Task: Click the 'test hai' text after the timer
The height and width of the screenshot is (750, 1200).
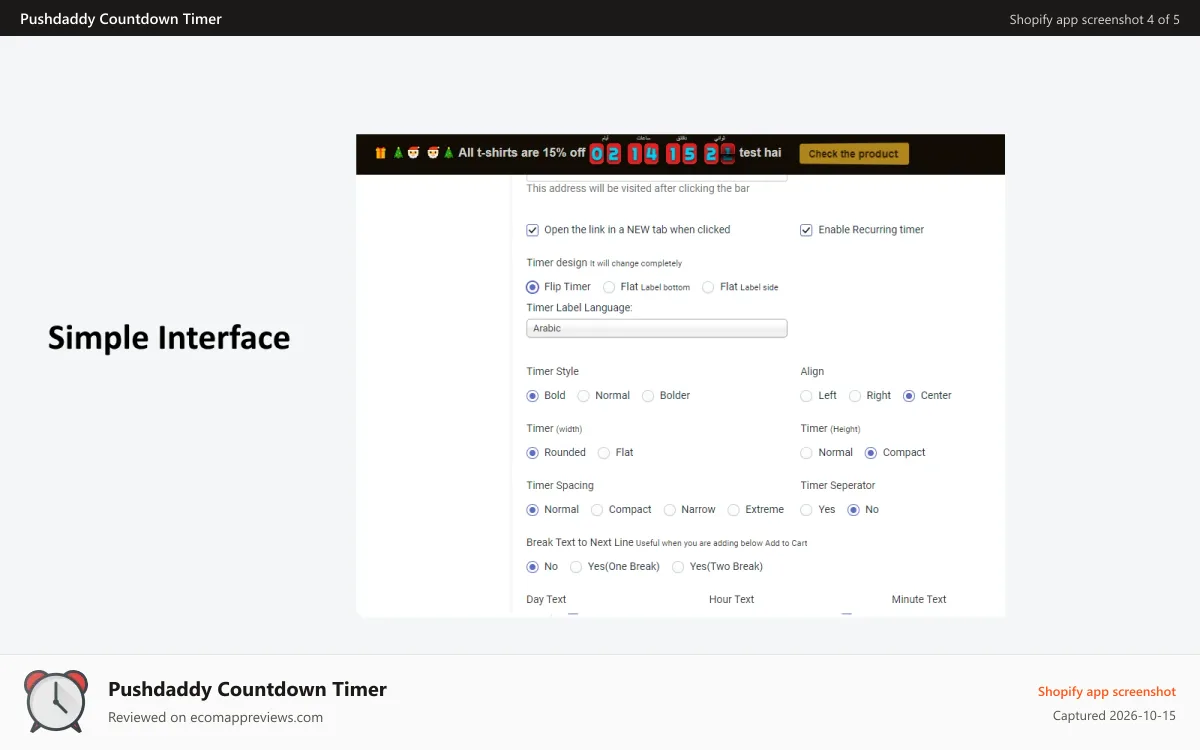Action: click(x=760, y=153)
